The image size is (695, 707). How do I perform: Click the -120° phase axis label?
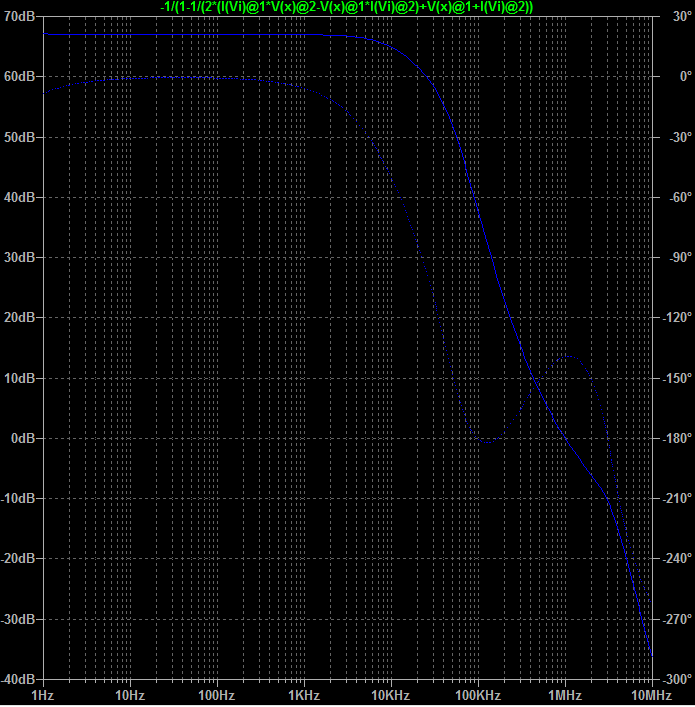pos(677,317)
